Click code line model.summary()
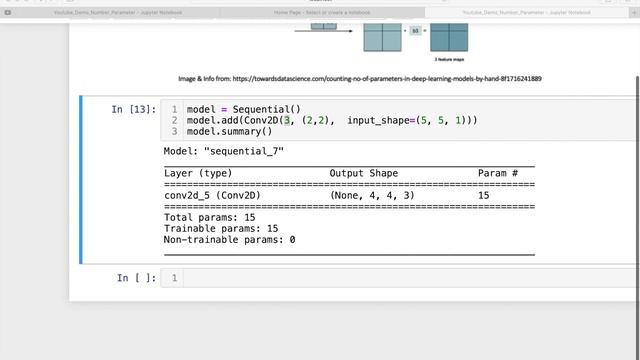 coord(229,131)
